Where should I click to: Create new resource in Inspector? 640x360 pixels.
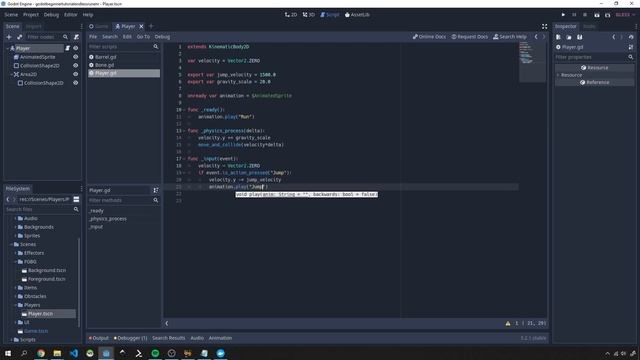(x=558, y=37)
